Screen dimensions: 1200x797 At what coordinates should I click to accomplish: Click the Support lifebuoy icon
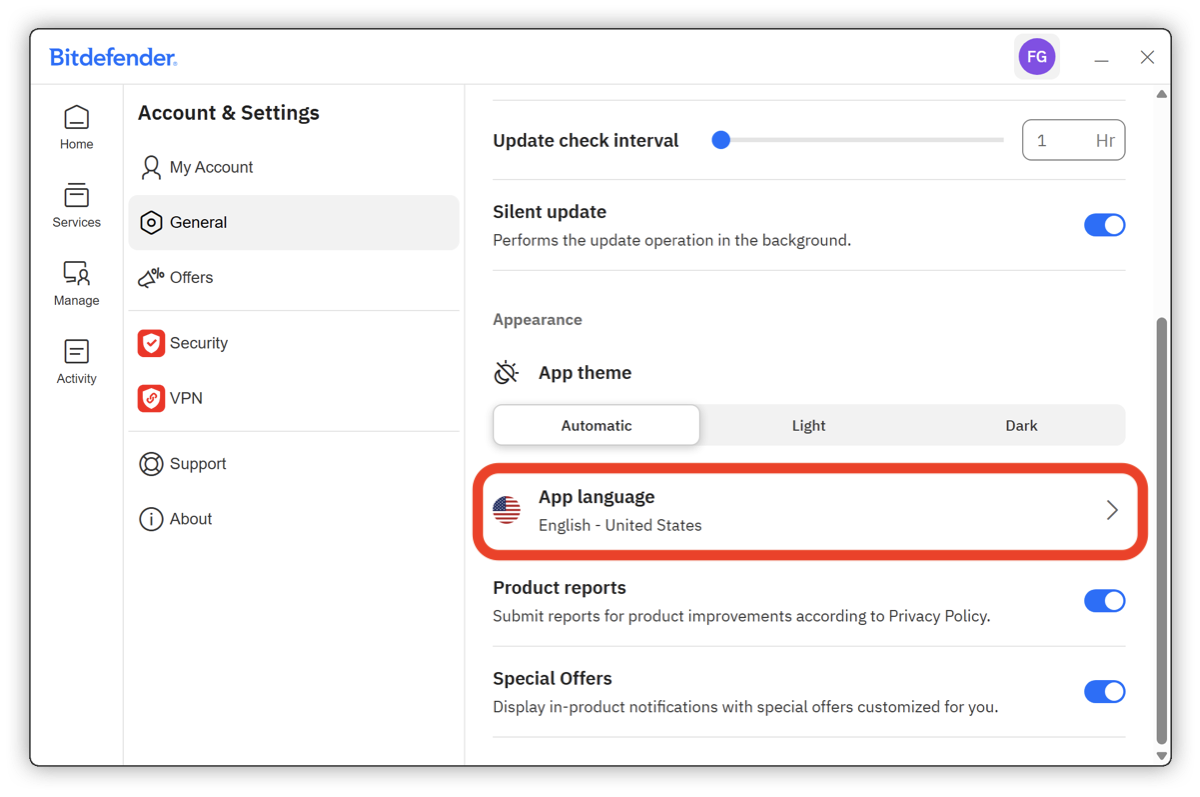pyautogui.click(x=151, y=464)
